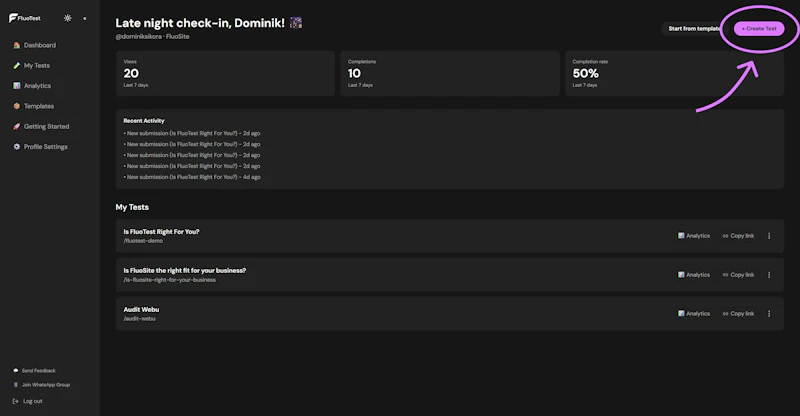Click the night sky emoji beside the greeting
The width and height of the screenshot is (800, 416).
[296, 22]
